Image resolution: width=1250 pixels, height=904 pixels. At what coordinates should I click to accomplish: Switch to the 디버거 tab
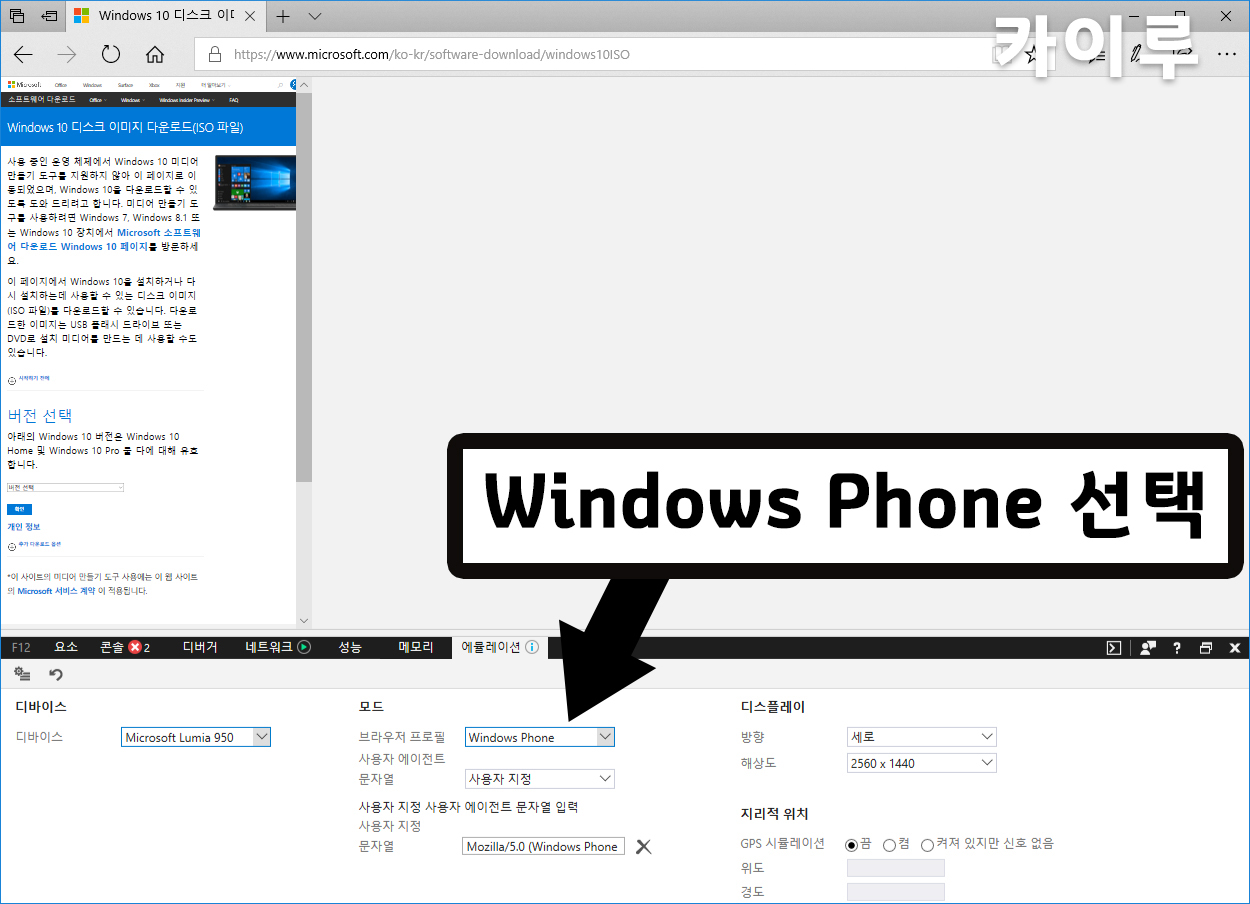click(x=199, y=647)
